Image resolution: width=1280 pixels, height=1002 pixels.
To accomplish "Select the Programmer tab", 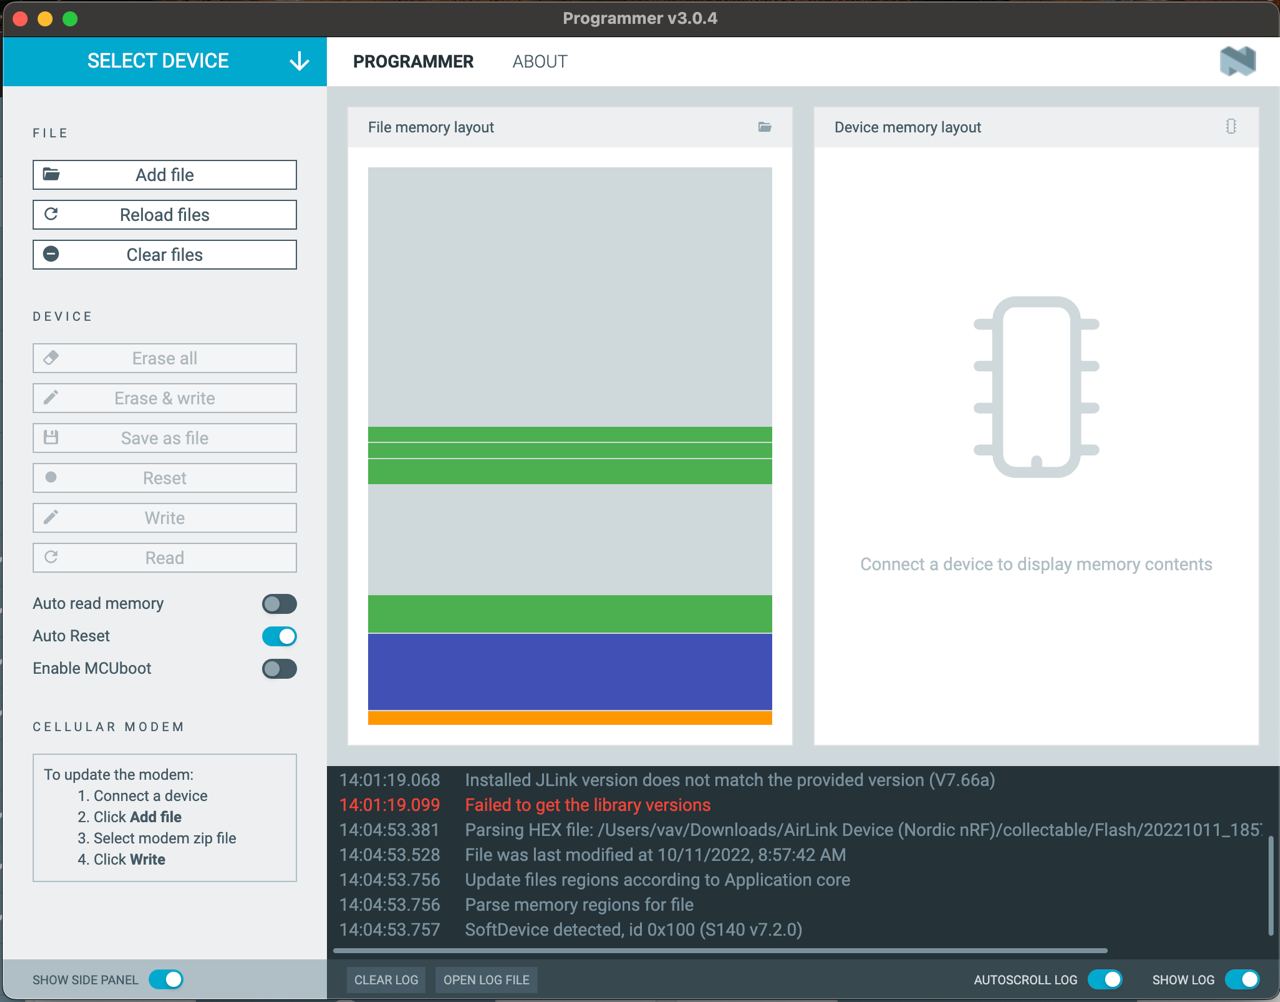I will tap(413, 61).
